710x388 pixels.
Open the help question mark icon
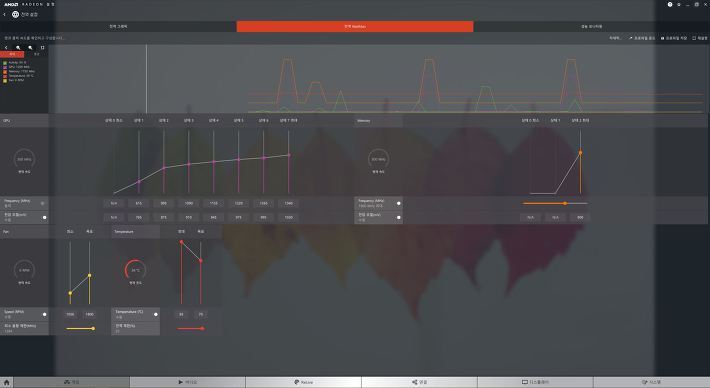[x=670, y=5]
